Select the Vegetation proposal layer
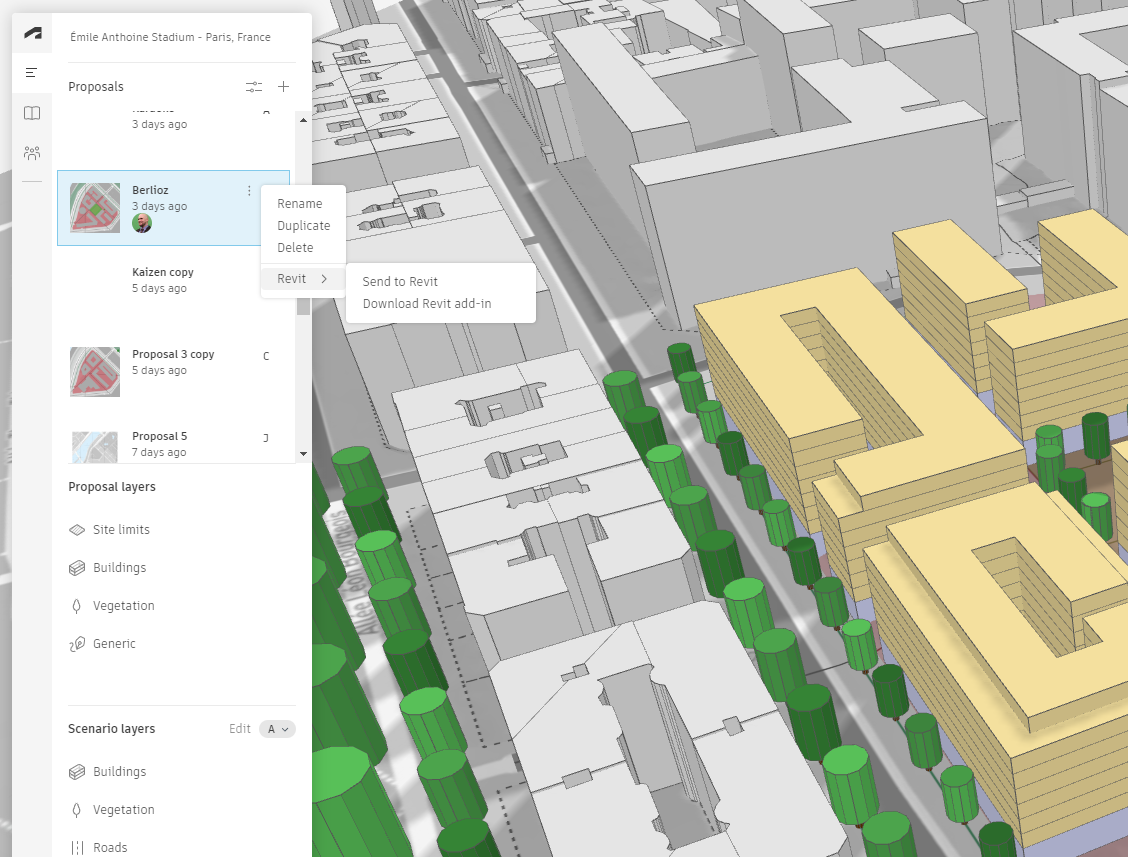 [x=123, y=606]
